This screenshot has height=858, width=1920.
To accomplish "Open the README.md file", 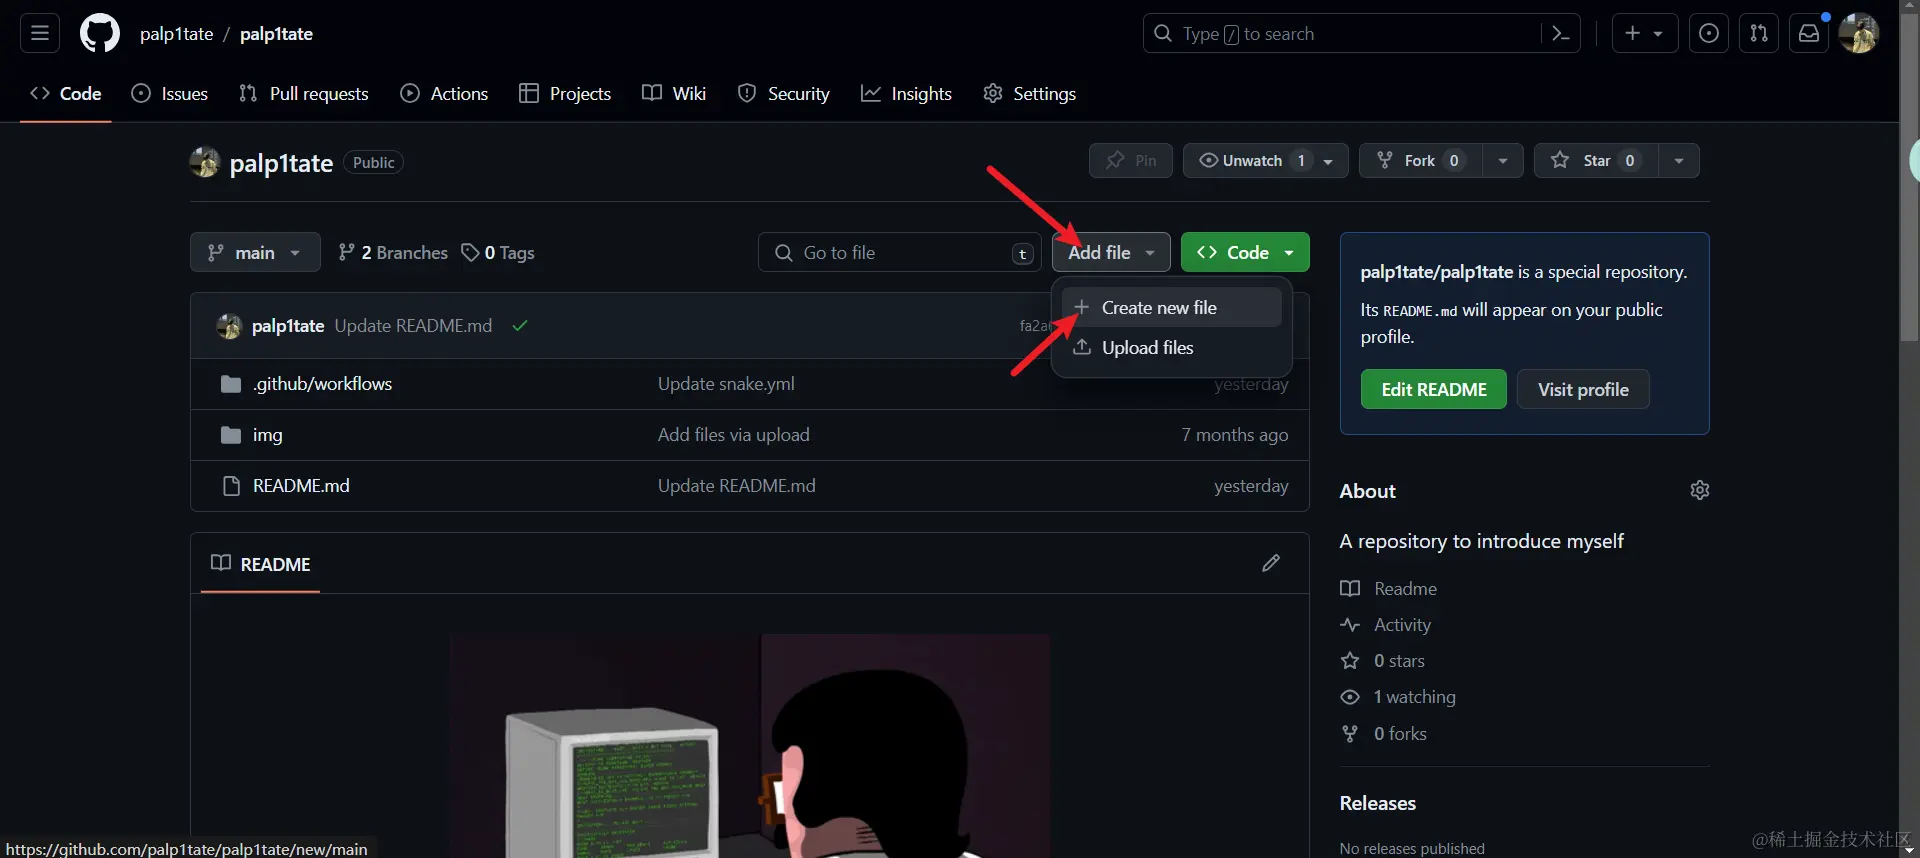I will pyautogui.click(x=301, y=486).
